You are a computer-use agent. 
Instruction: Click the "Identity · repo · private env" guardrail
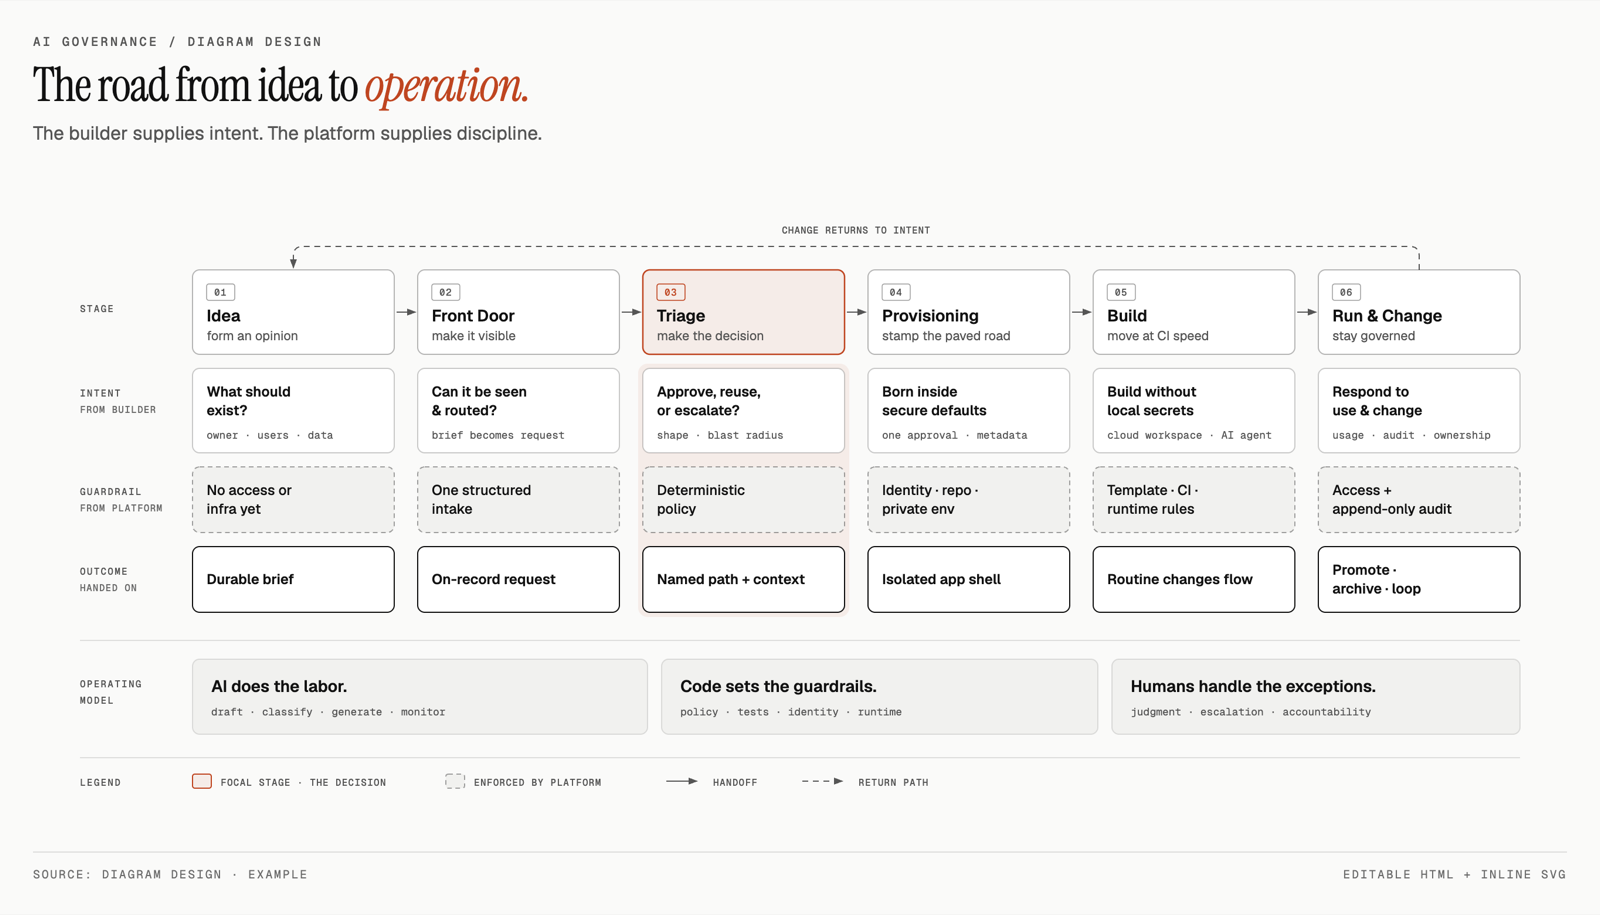coord(968,500)
